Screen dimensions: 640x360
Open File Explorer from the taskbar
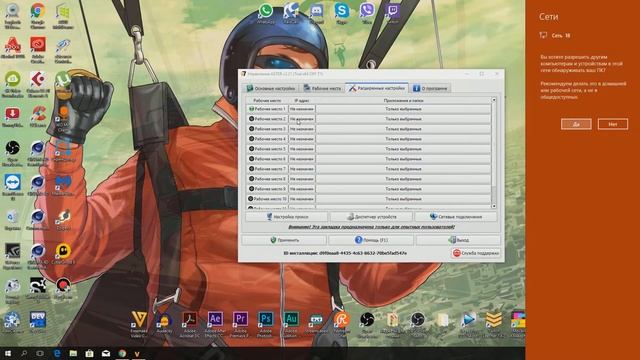73,353
